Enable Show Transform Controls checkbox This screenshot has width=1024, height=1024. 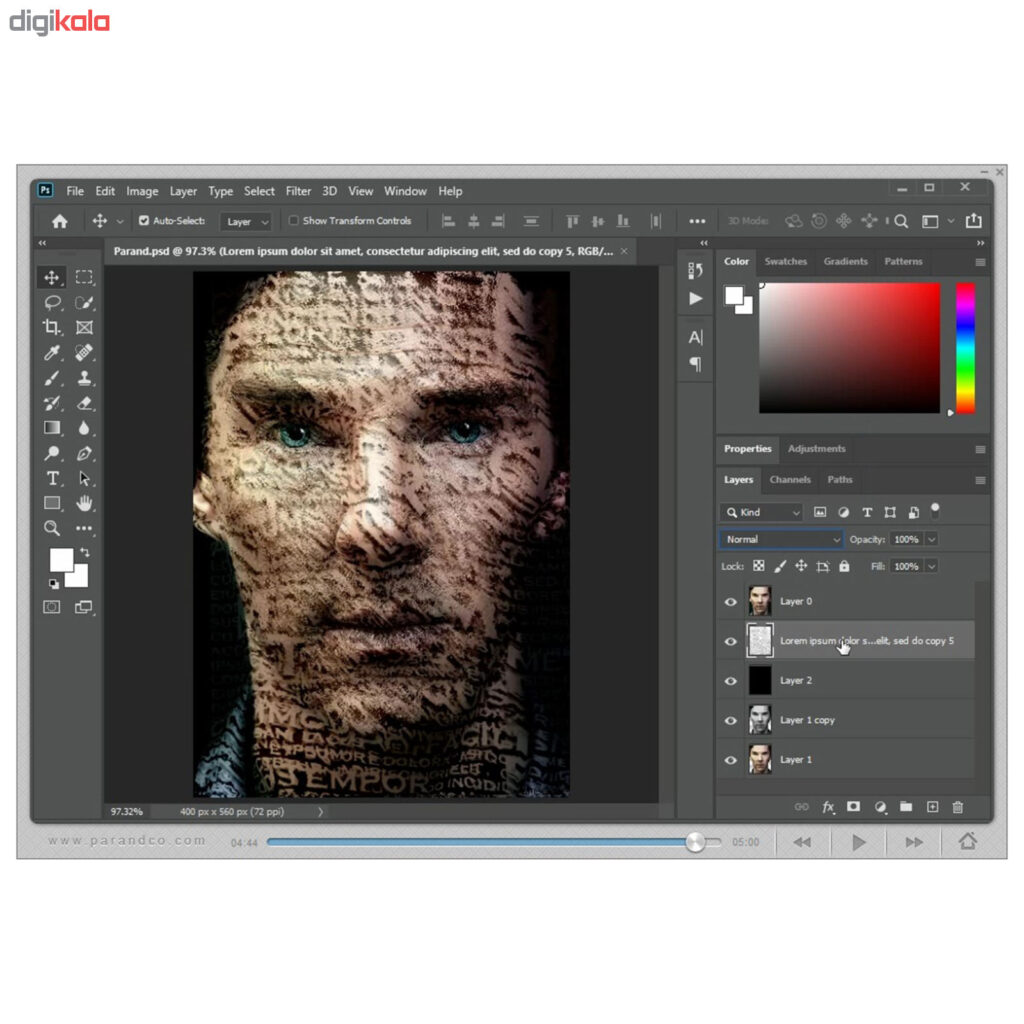click(294, 221)
